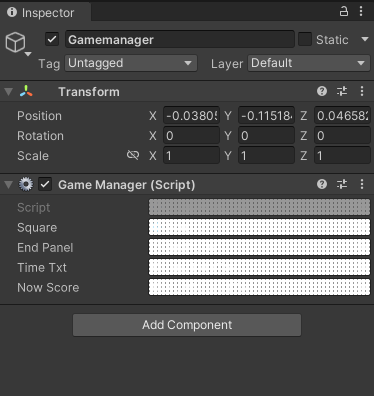Click the Add Component button
This screenshot has height=396, width=374.
(187, 325)
